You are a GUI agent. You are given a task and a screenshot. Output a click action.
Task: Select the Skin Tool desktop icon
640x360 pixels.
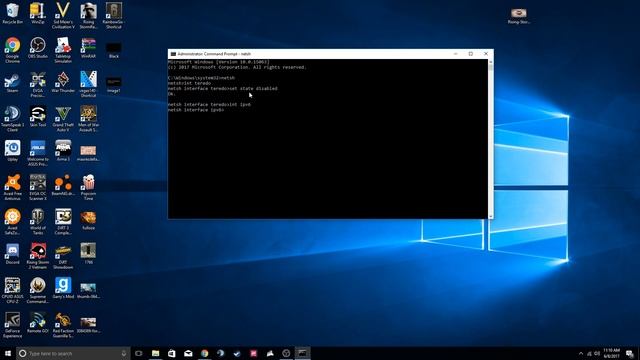pos(38,117)
